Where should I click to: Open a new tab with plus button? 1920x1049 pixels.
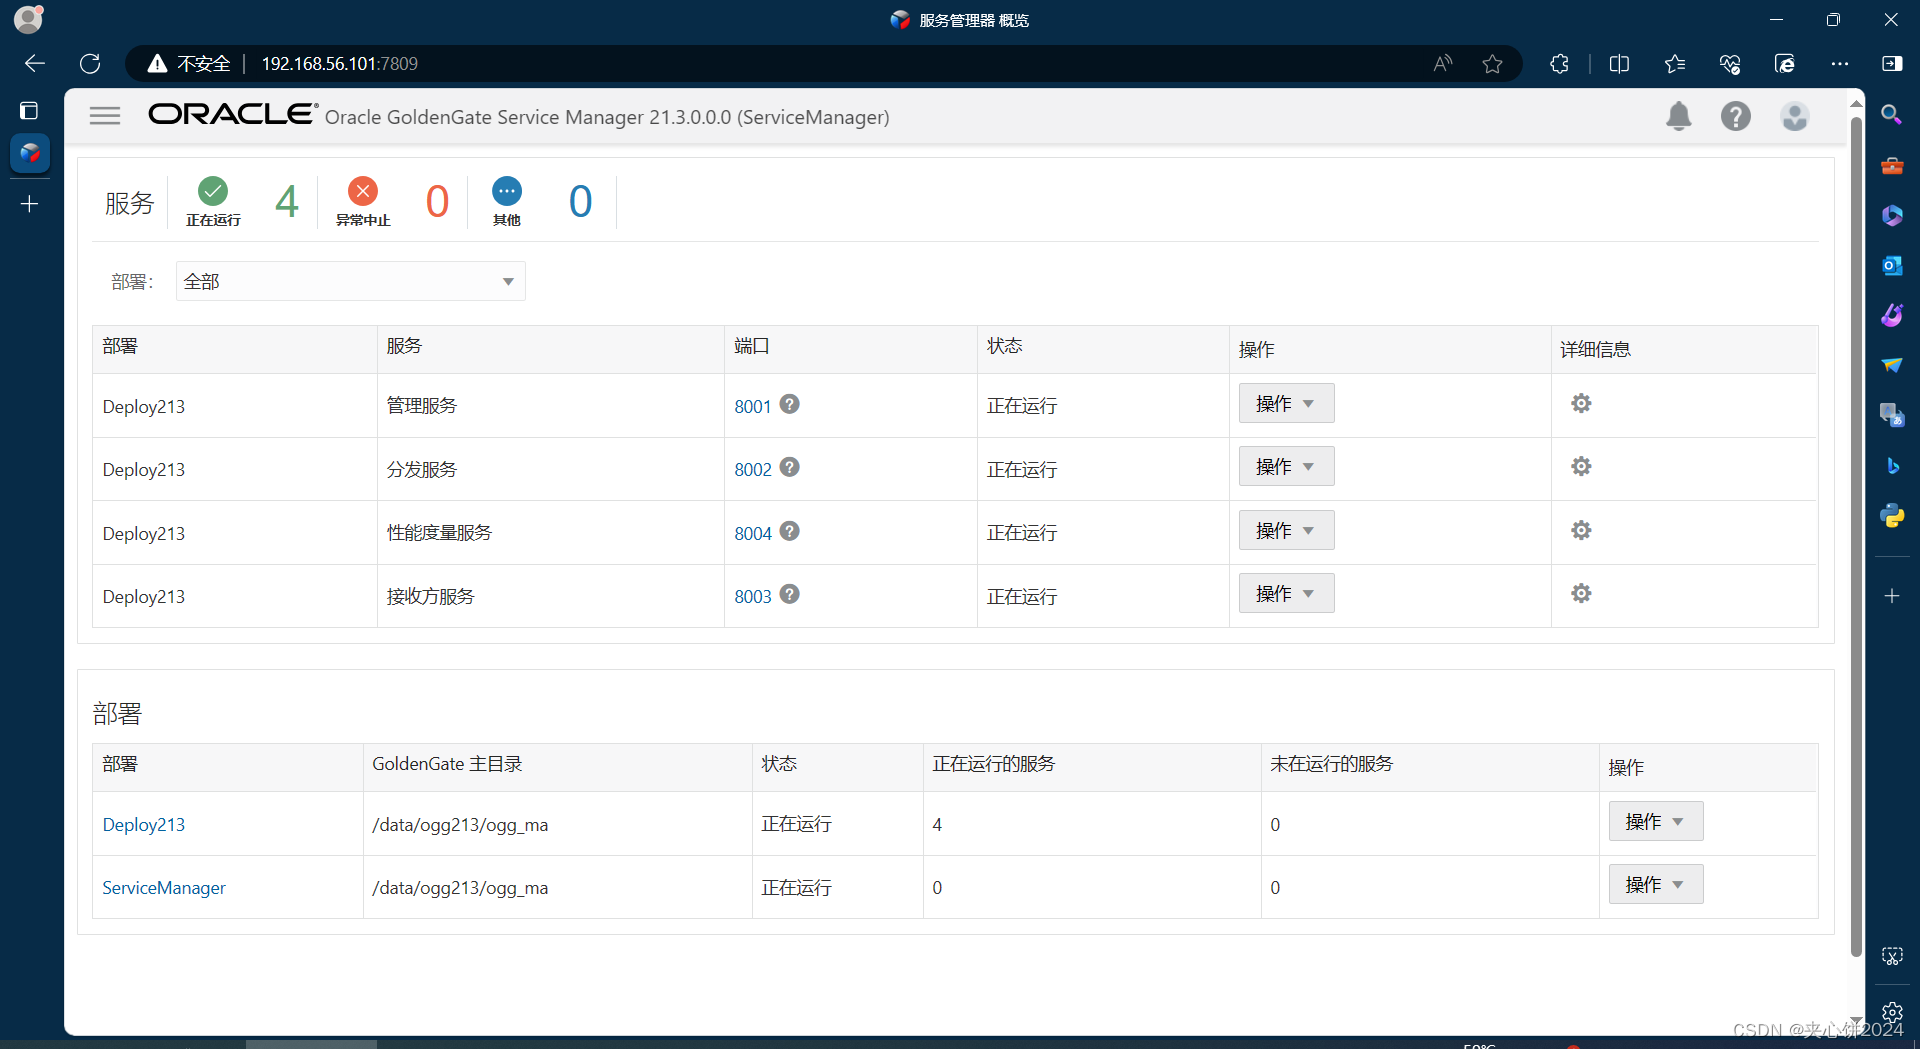pyautogui.click(x=30, y=204)
